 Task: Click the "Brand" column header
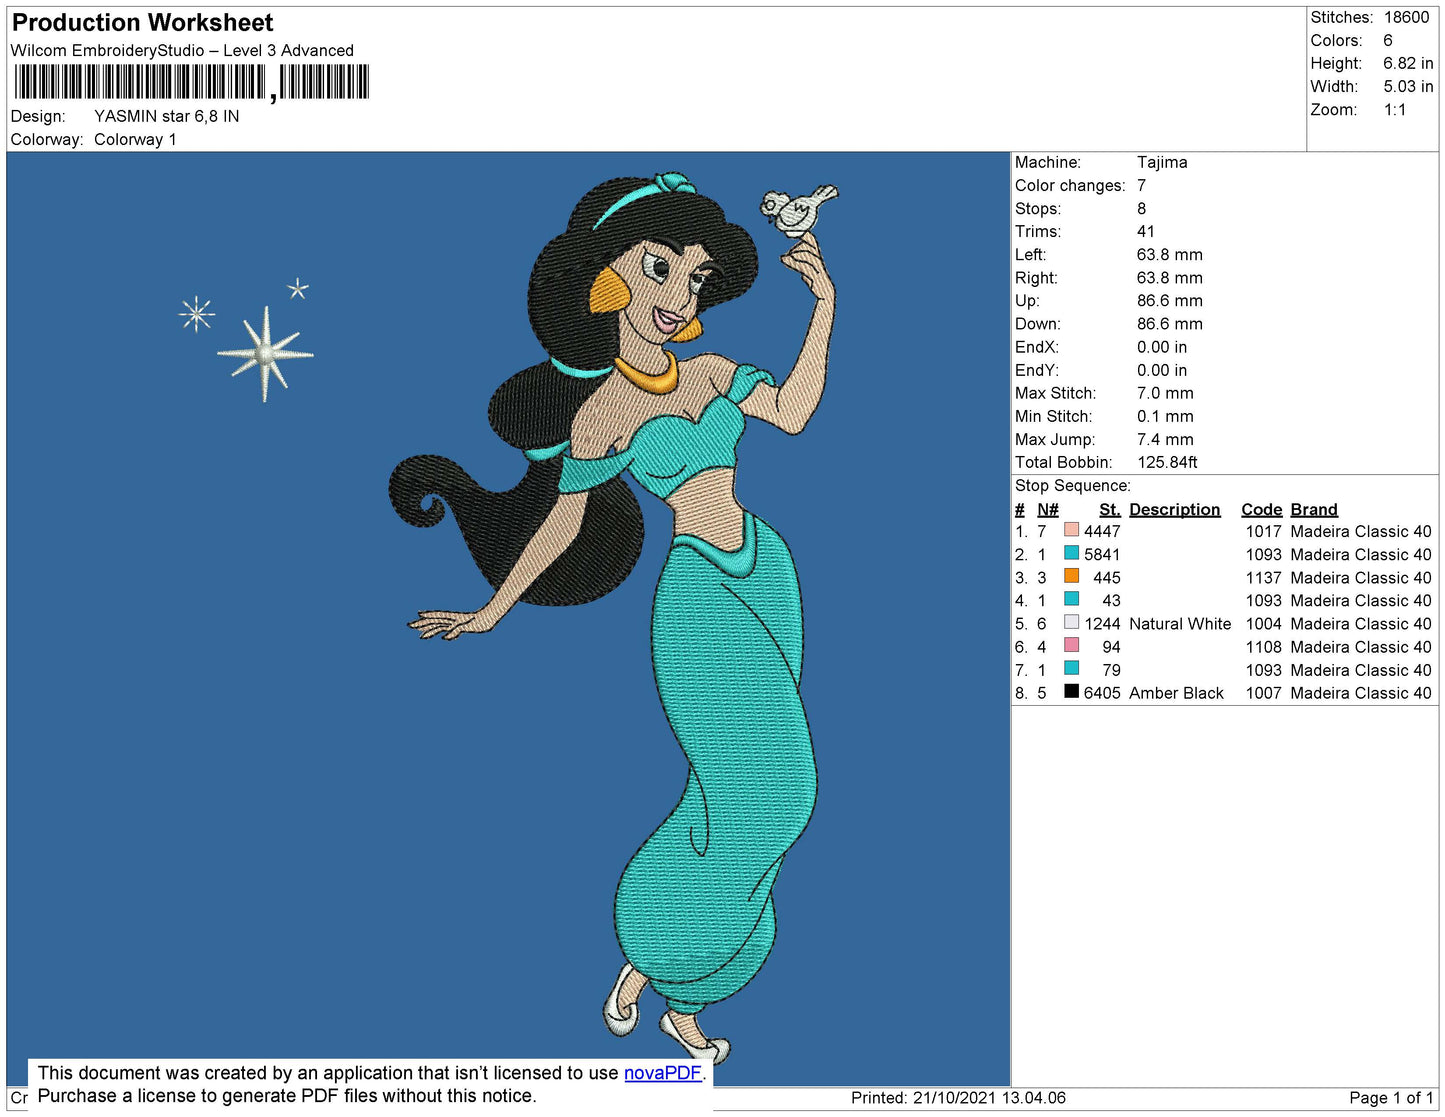1314,510
